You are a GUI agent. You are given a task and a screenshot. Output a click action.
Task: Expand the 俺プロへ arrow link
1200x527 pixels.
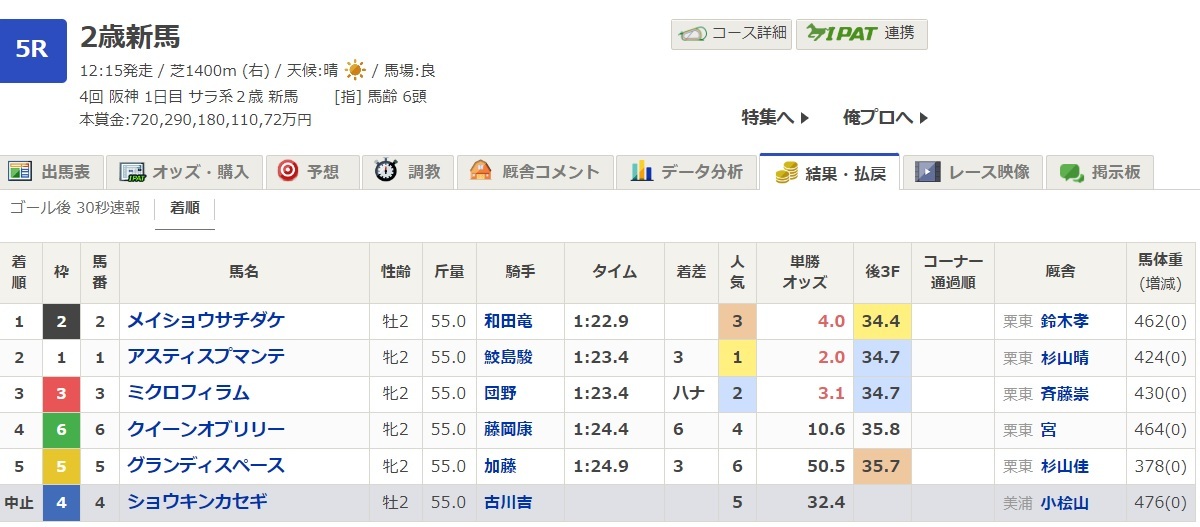point(885,118)
